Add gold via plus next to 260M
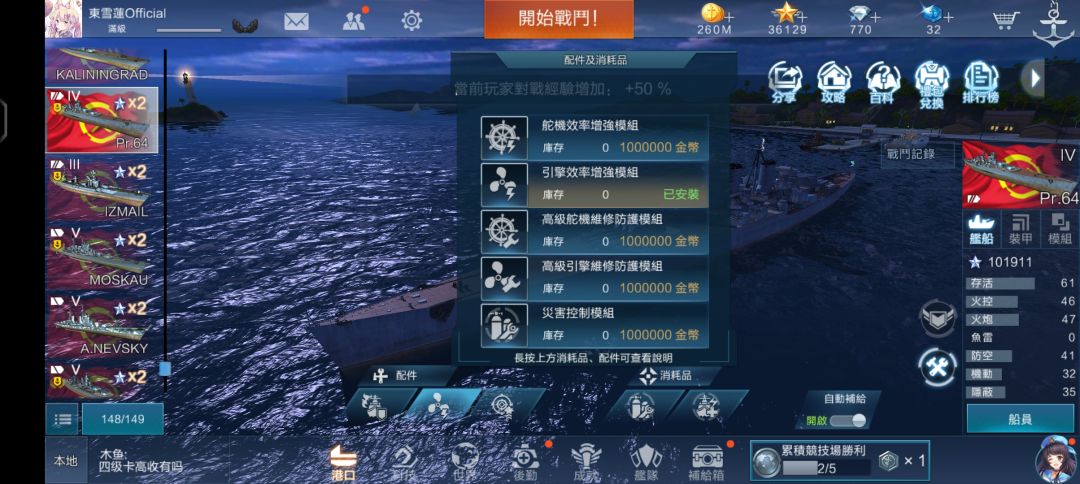 [x=729, y=15]
